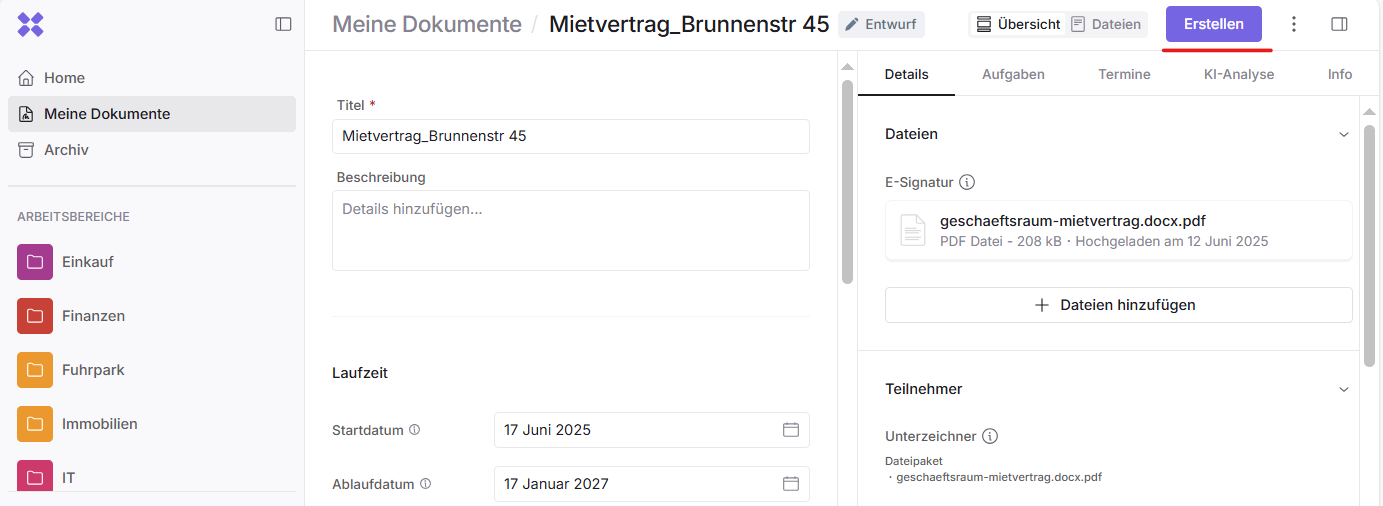Collapse the Teilnehmer section chevron
Viewport: 1383px width, 506px height.
click(1343, 389)
